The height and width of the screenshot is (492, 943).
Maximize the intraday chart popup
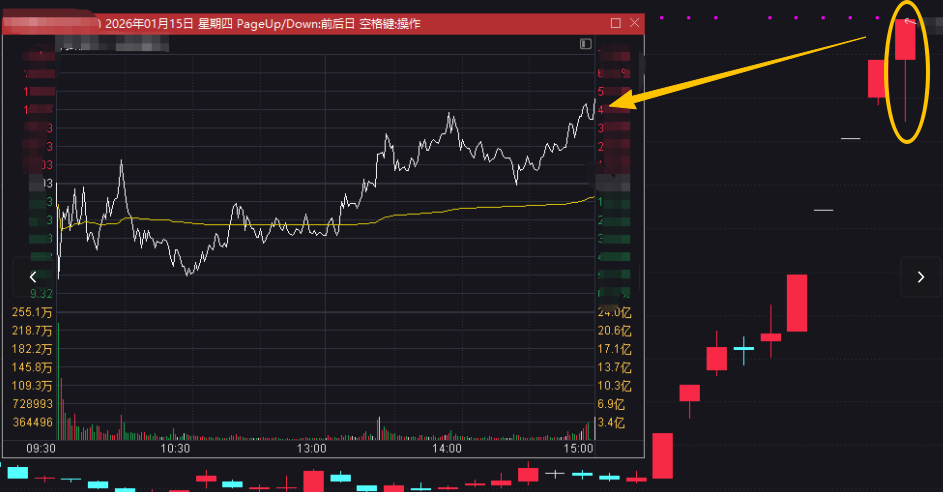coord(615,23)
